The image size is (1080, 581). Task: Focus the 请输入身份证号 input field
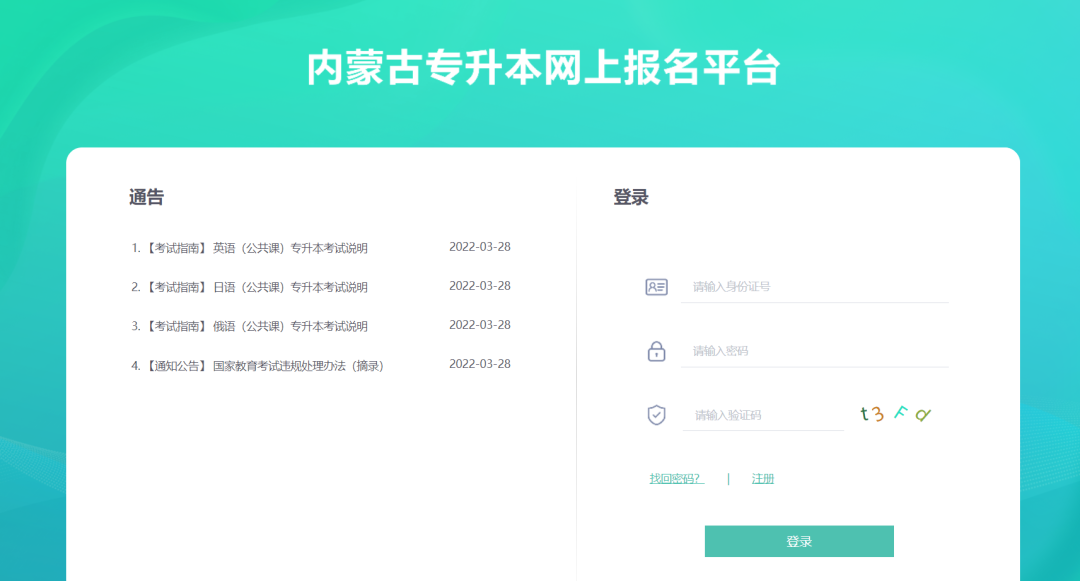[x=814, y=286]
